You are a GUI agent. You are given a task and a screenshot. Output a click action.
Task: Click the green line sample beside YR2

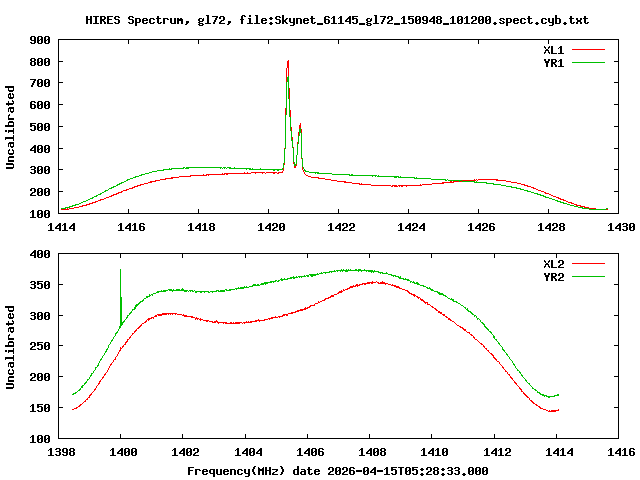(x=589, y=276)
